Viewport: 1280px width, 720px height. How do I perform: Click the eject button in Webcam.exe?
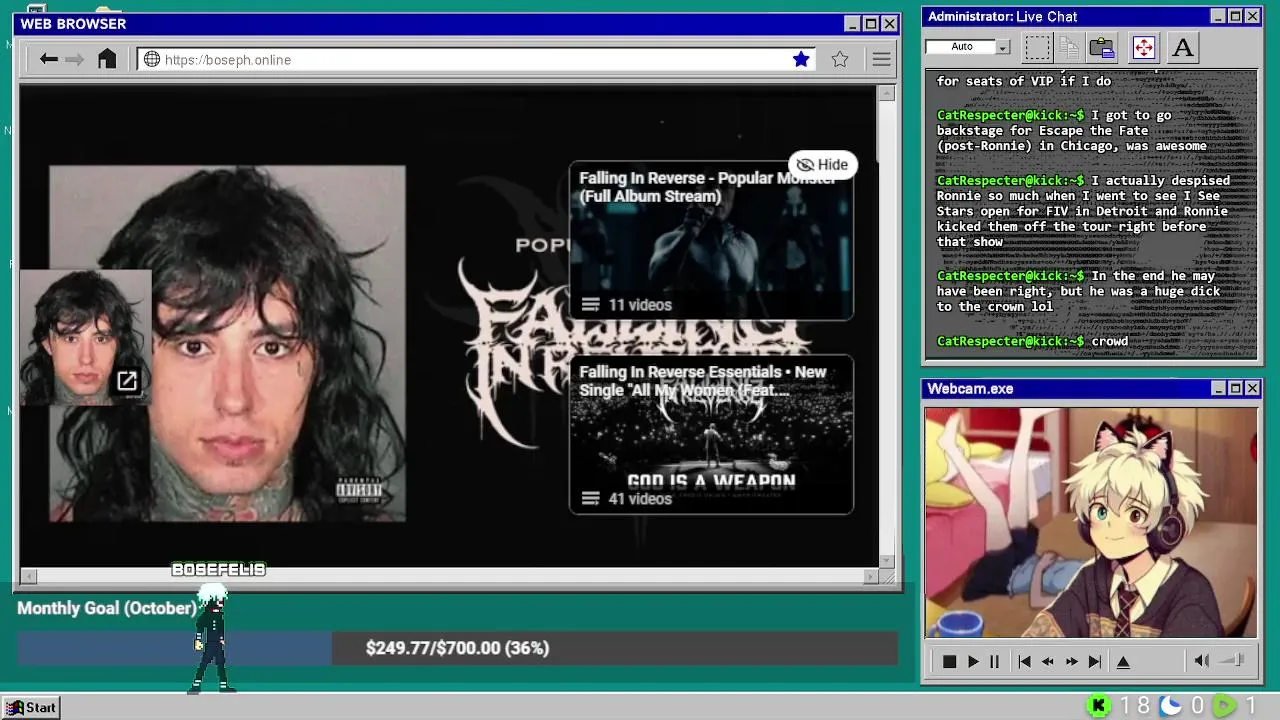tap(1123, 661)
